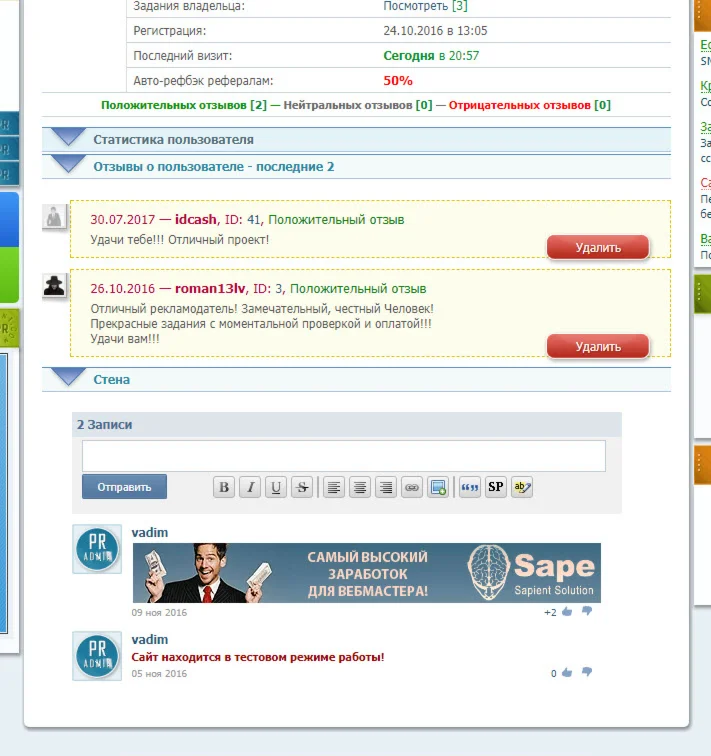The height and width of the screenshot is (756, 711).
Task: Select the 2 Записи wall header
Action: point(105,425)
